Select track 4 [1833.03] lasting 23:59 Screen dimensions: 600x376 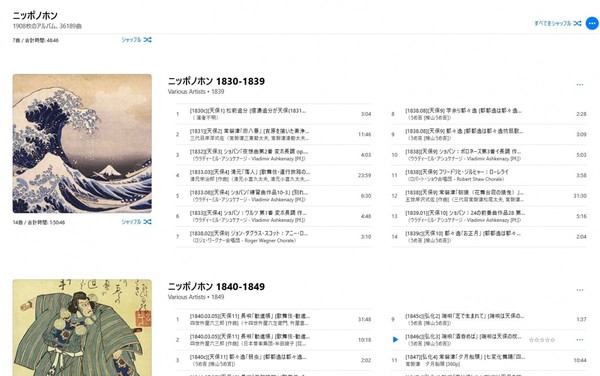274,175
